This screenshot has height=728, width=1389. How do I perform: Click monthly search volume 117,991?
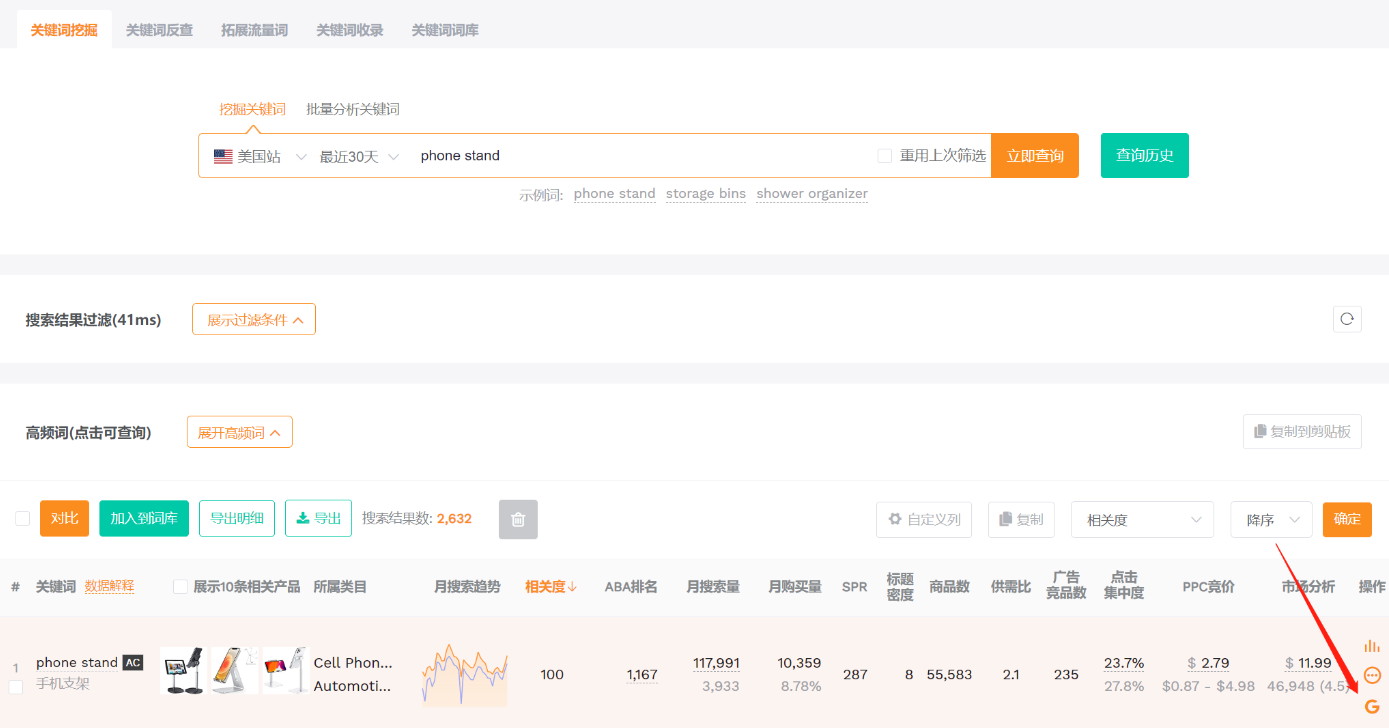(x=716, y=663)
